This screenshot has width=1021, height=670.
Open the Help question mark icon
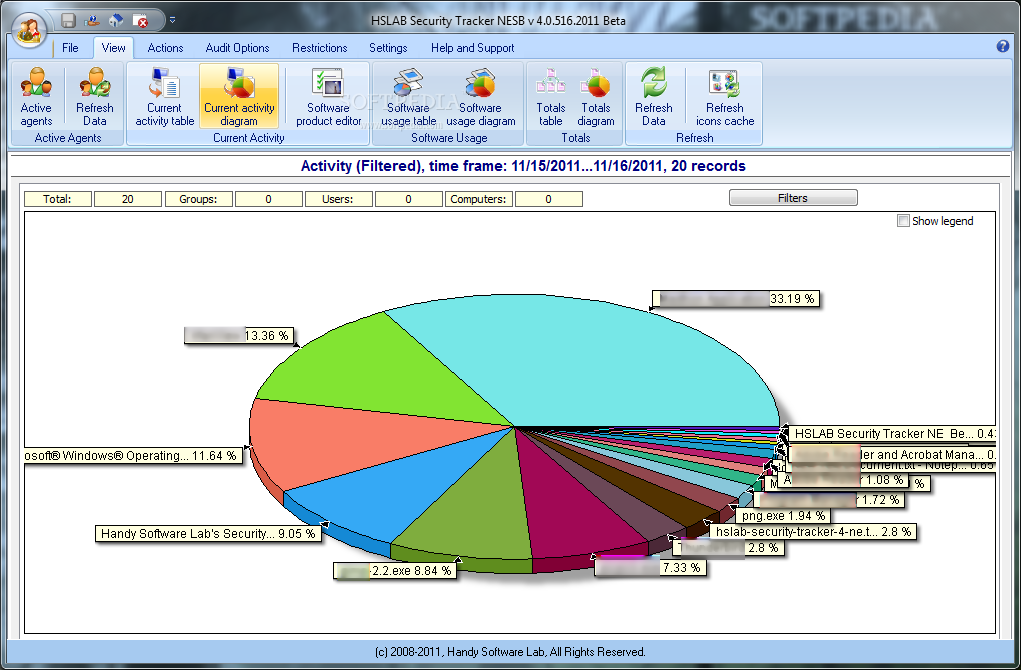pyautogui.click(x=1003, y=46)
